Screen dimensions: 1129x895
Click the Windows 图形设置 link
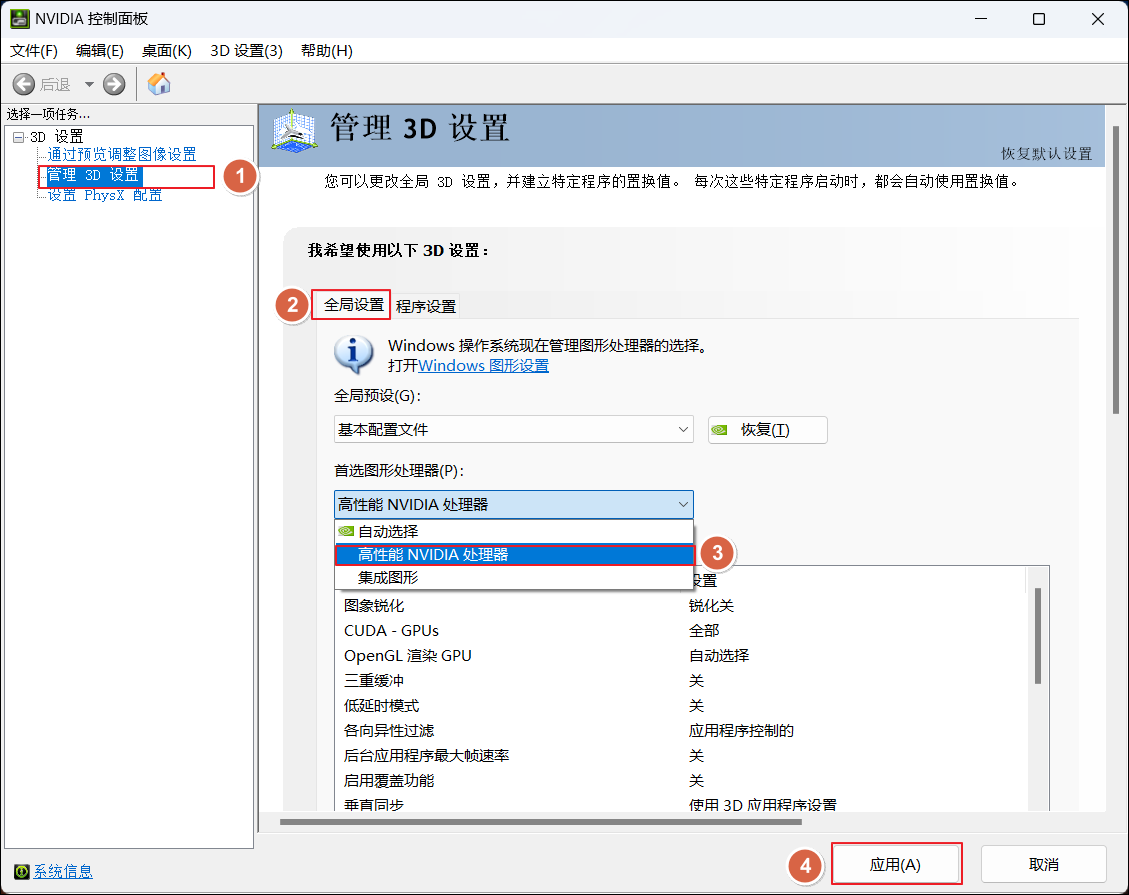point(483,366)
